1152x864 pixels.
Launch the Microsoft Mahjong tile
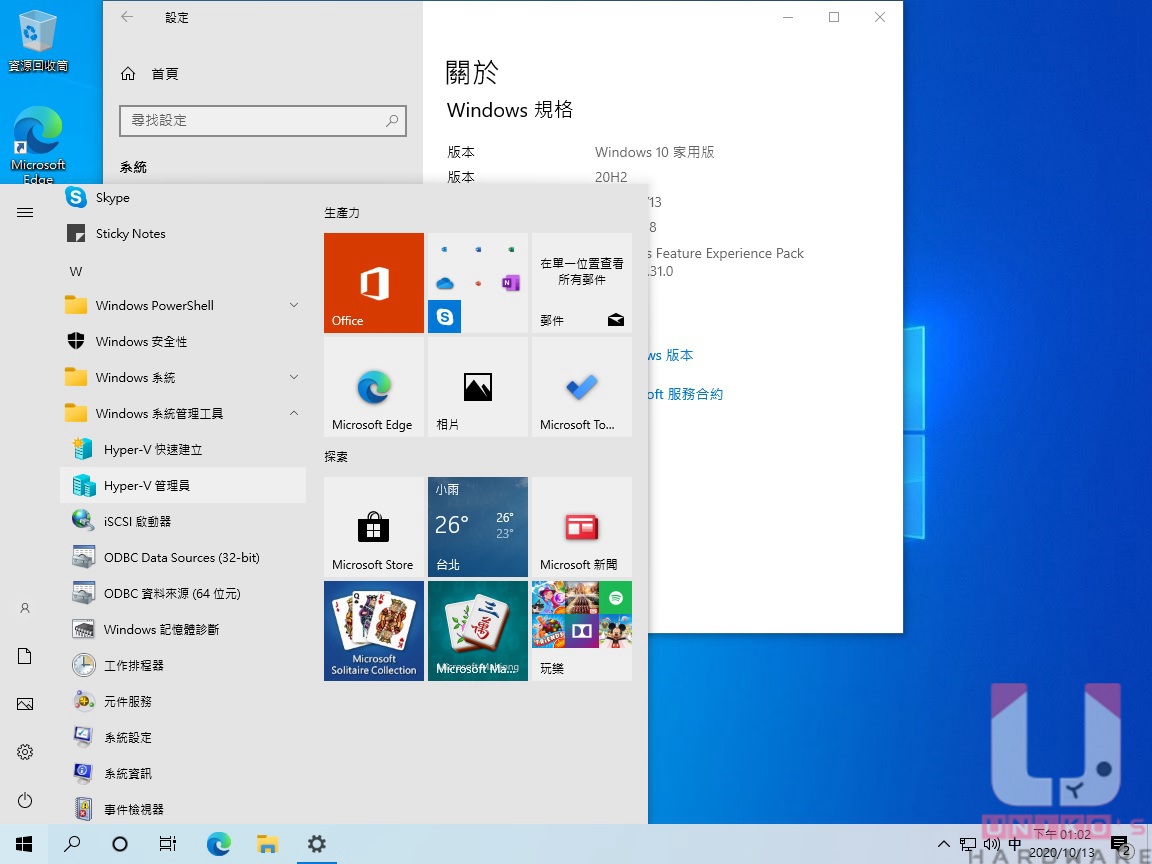[478, 631]
